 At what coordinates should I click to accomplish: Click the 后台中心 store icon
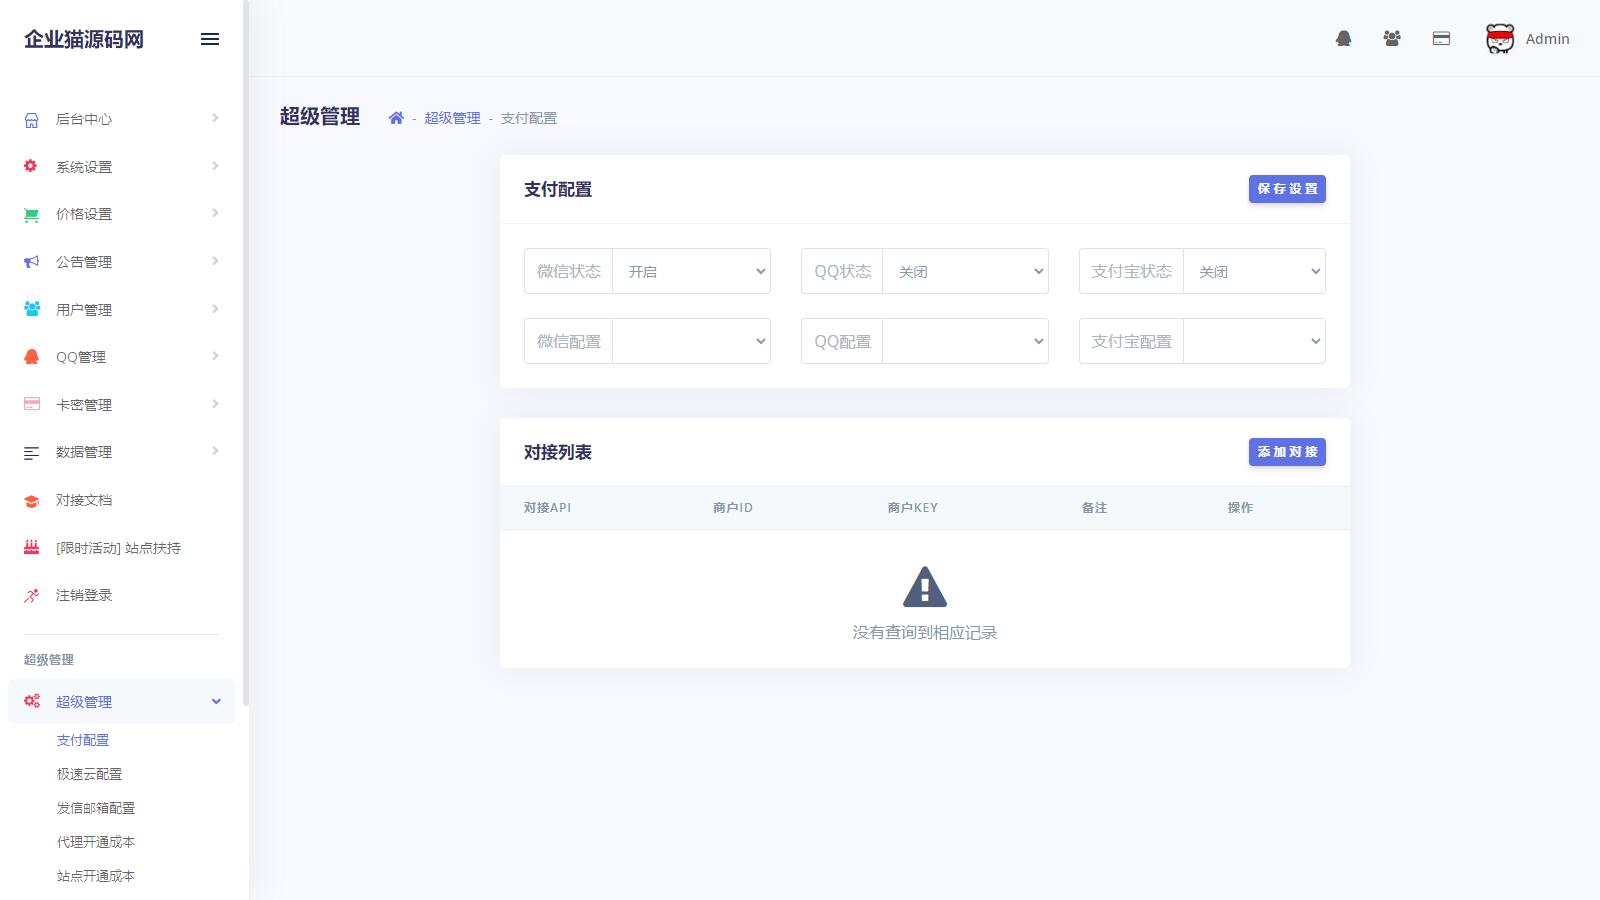coord(32,120)
